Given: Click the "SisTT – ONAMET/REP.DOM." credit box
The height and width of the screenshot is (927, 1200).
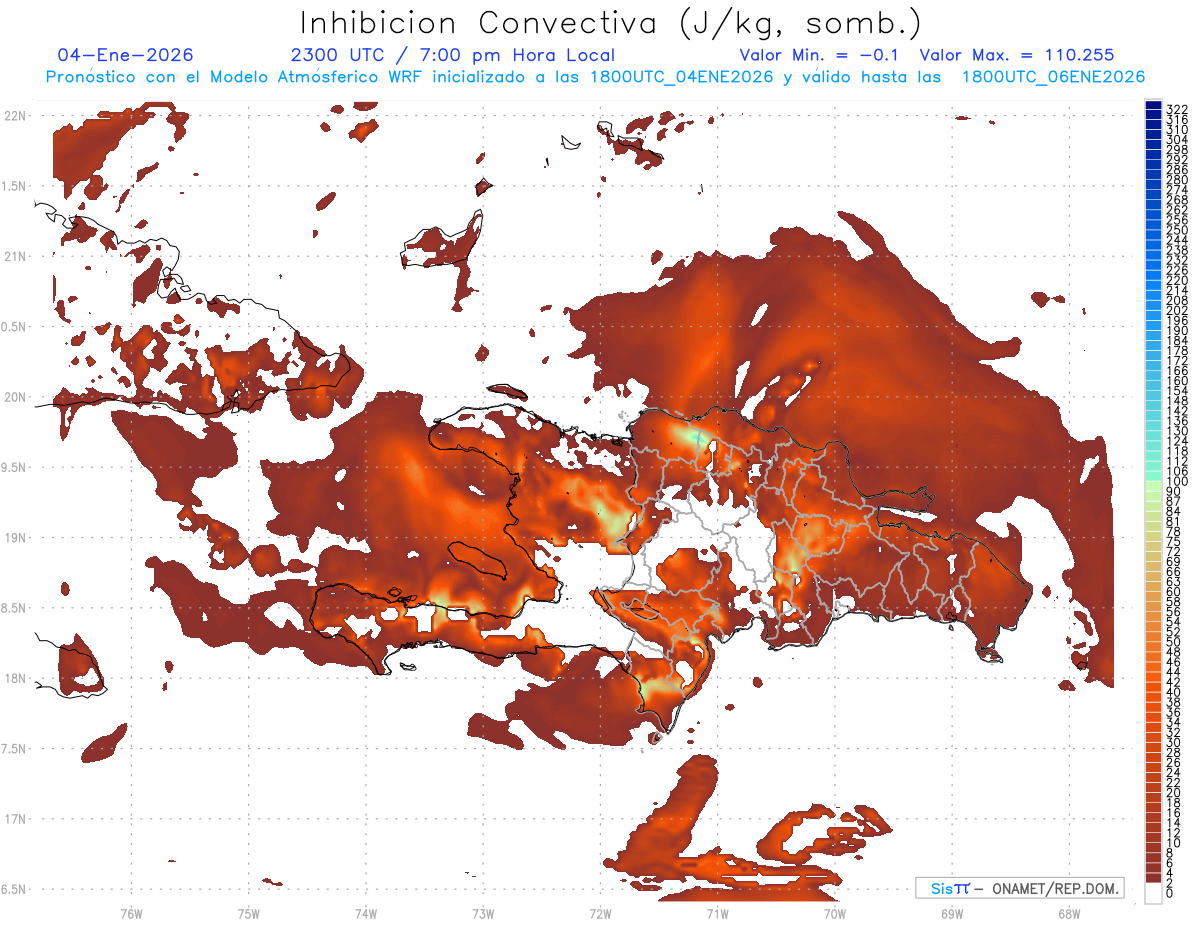Looking at the screenshot, I should pyautogui.click(x=1019, y=888).
